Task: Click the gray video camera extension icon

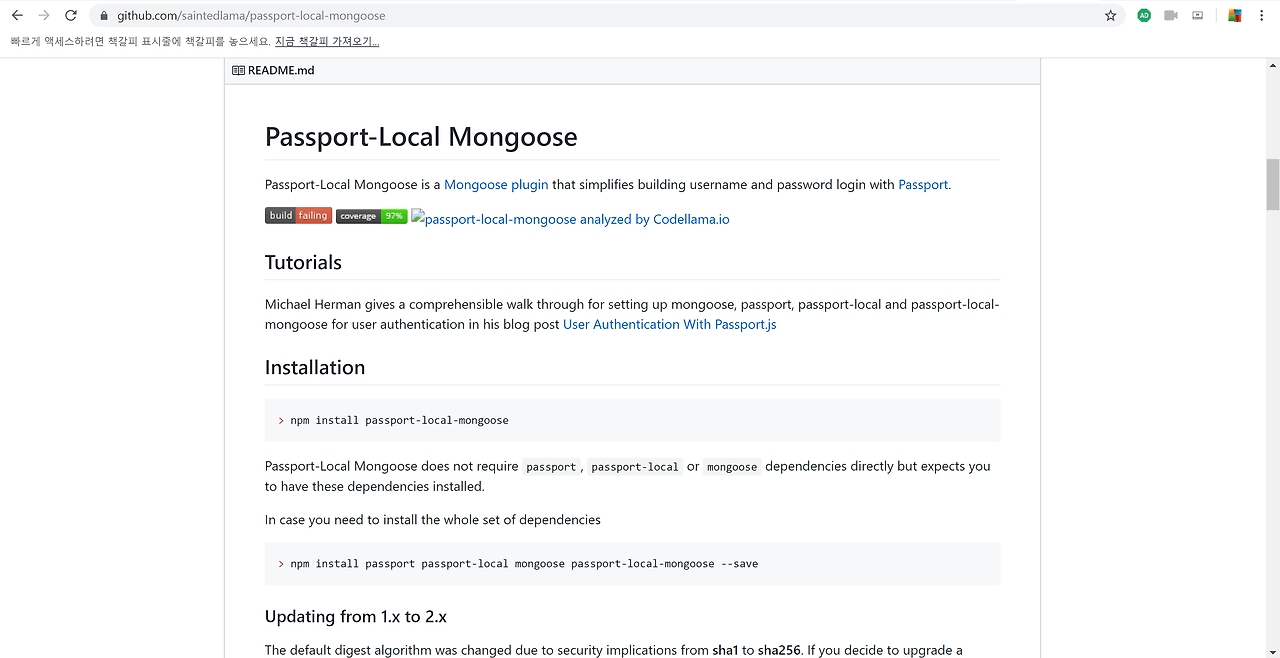Action: pos(1171,15)
